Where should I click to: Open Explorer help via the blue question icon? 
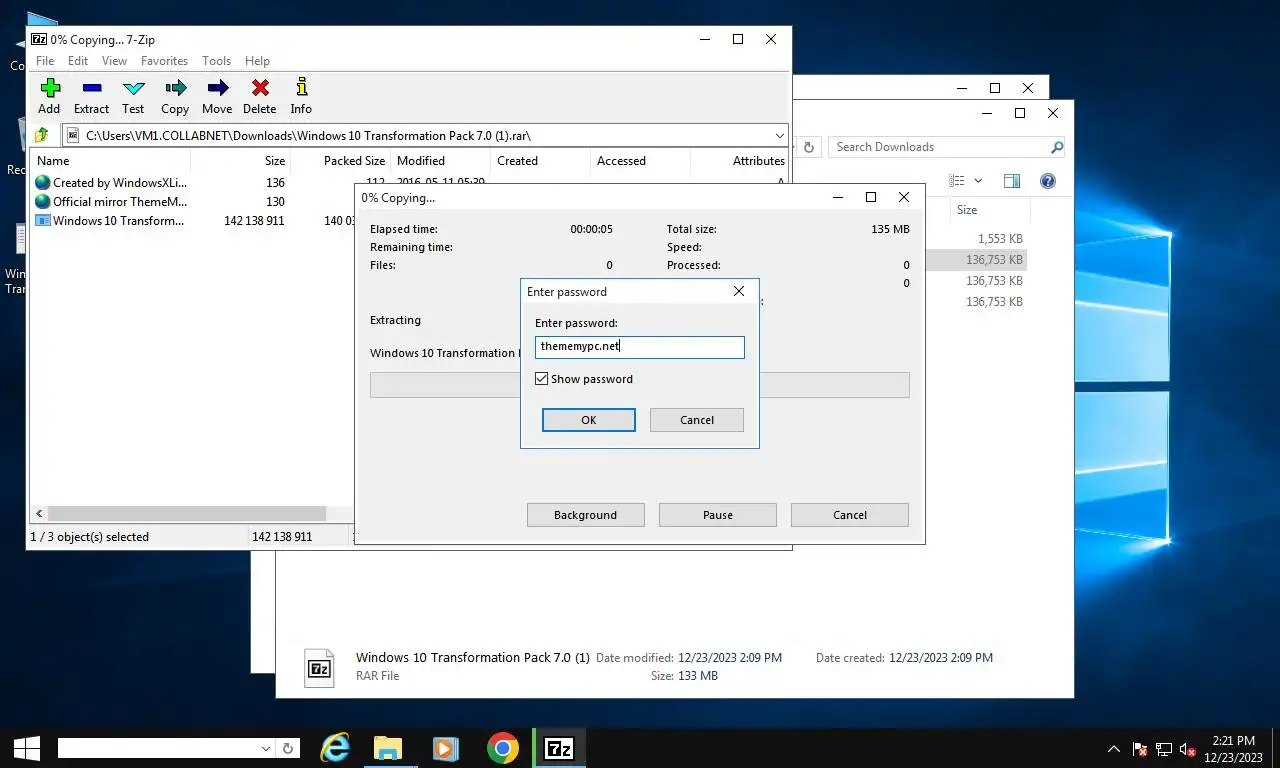[1047, 181]
